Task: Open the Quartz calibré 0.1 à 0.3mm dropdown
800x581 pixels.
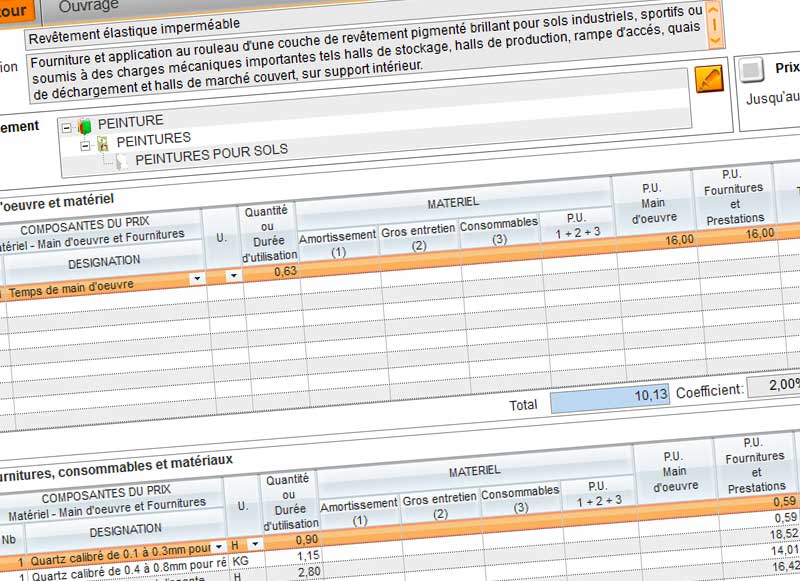Action: [219, 547]
